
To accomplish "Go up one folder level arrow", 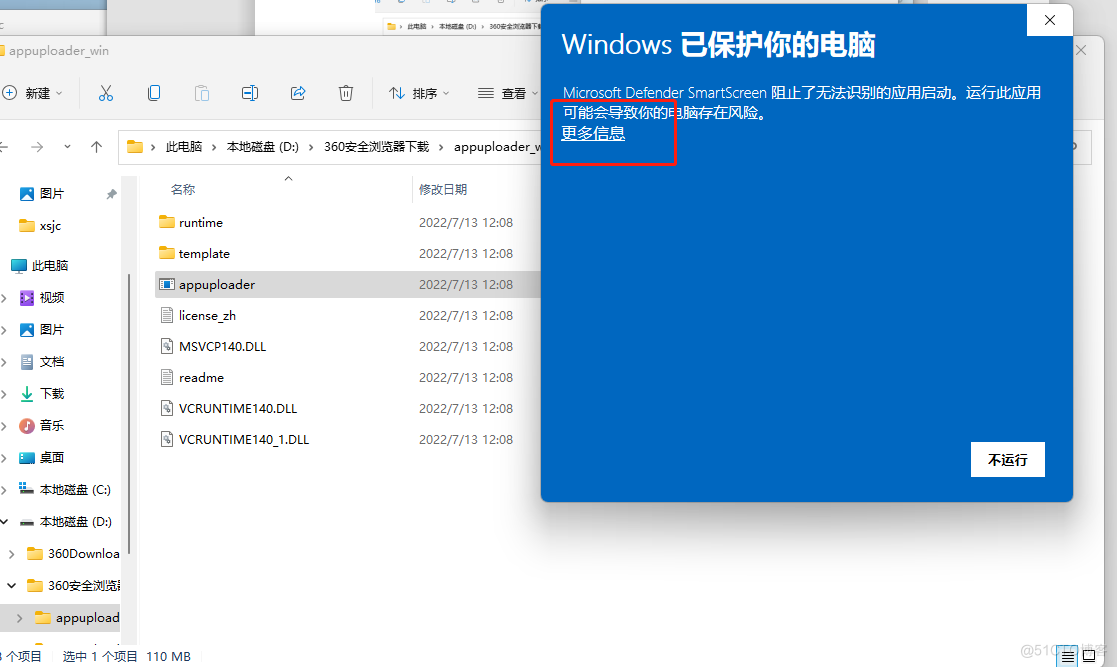I will (x=96, y=147).
